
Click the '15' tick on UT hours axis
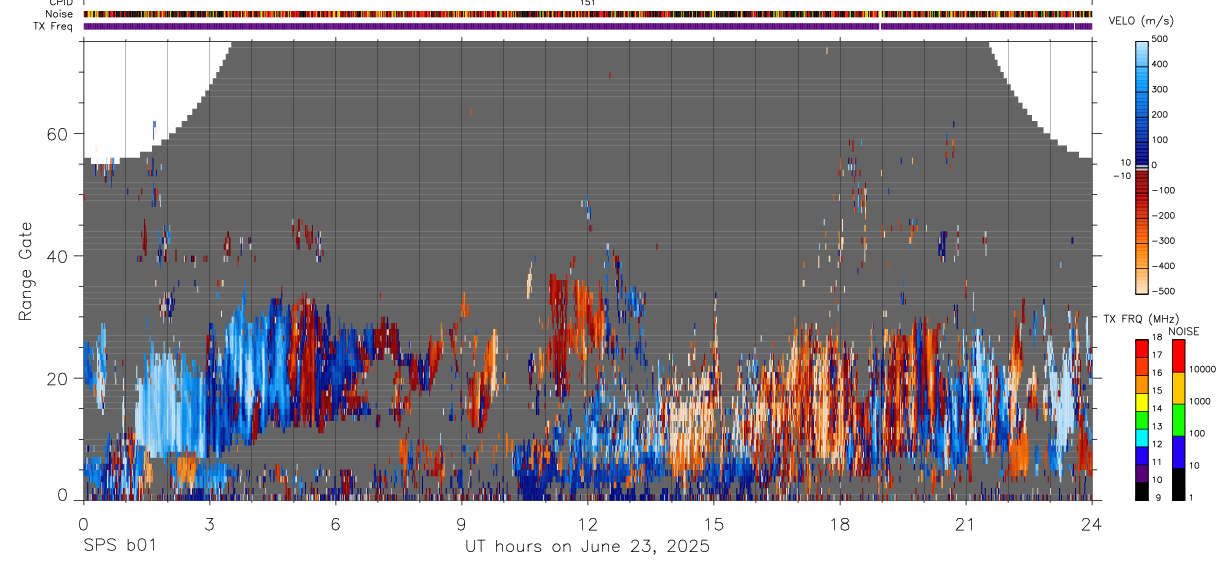coord(714,523)
